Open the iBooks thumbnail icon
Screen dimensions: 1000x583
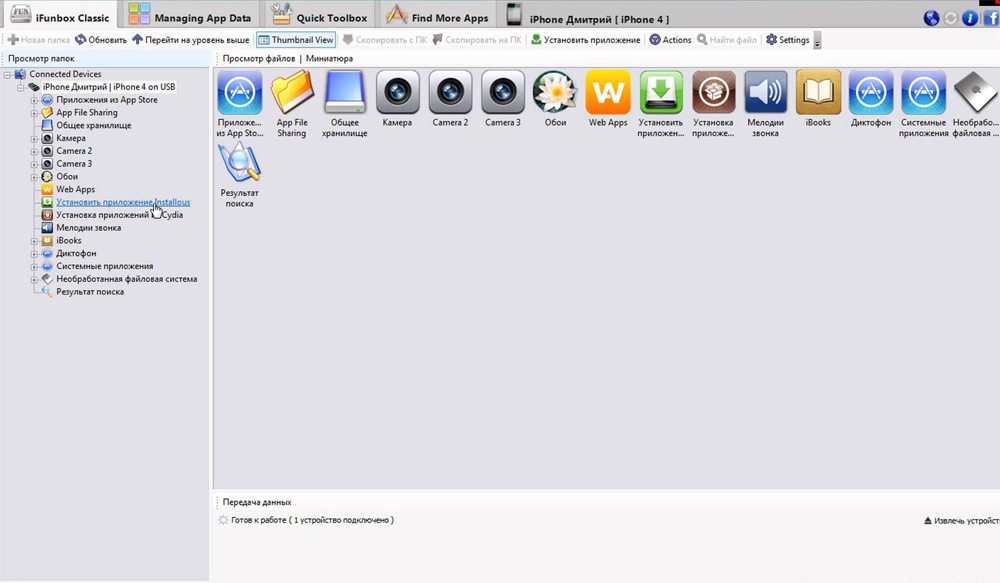[x=818, y=93]
